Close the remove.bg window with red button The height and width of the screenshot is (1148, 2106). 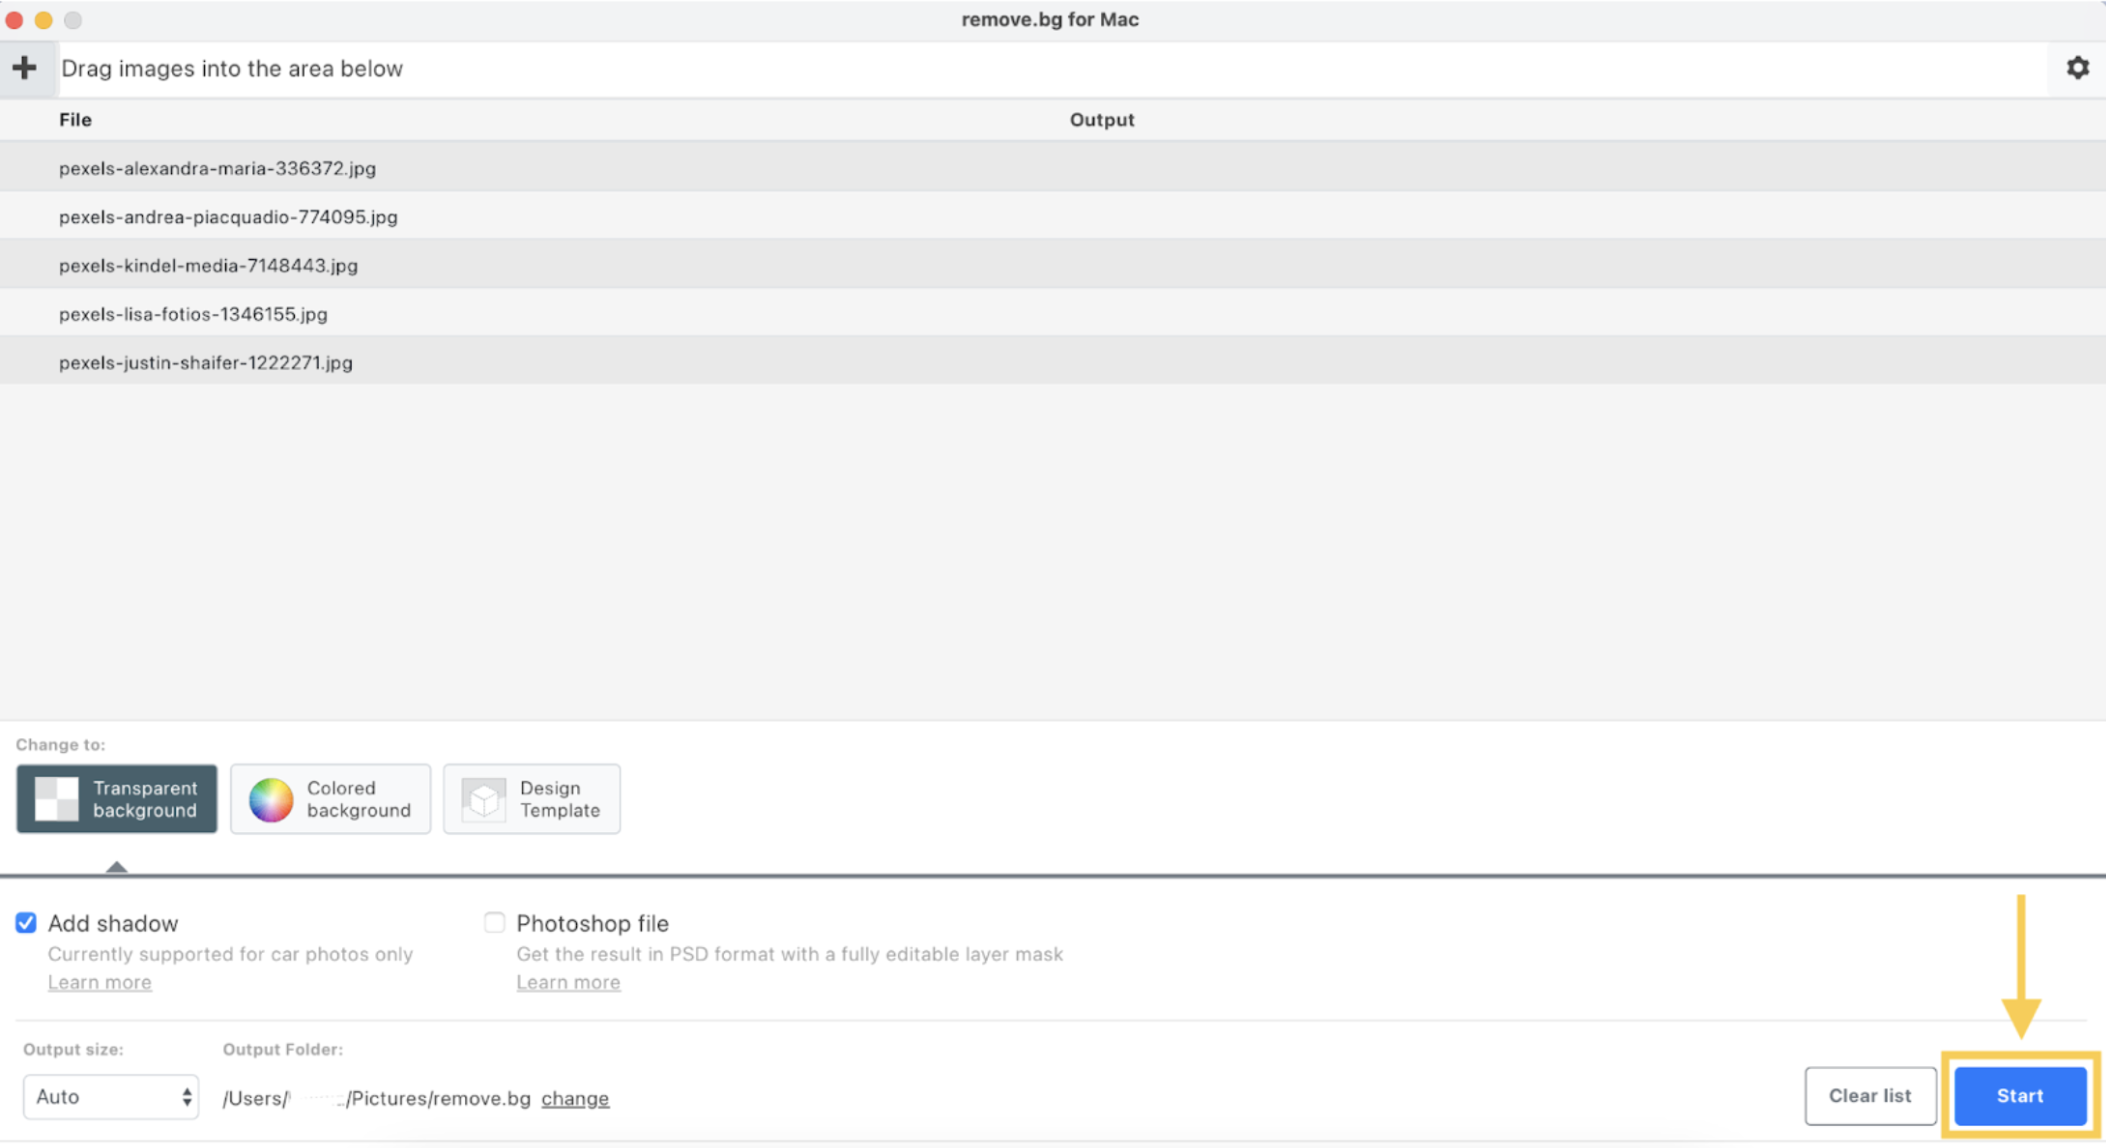point(15,20)
